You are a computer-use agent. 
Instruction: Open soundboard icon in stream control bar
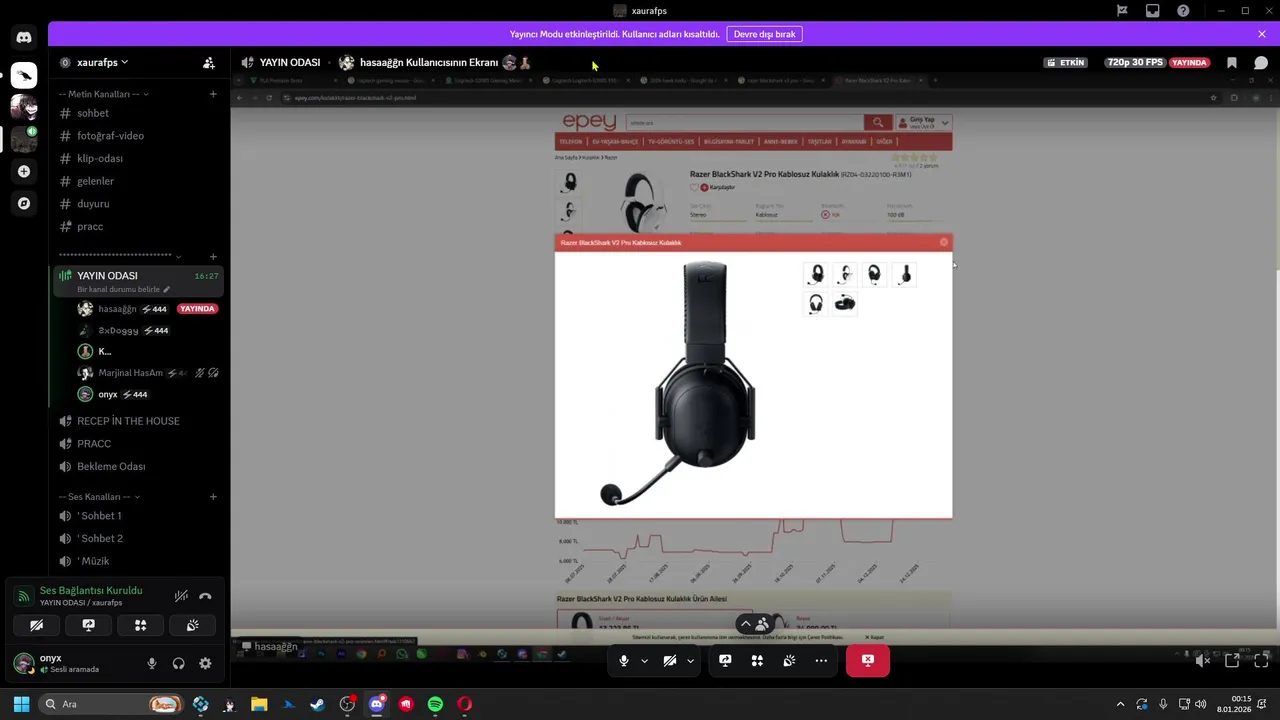pyautogui.click(x=789, y=661)
